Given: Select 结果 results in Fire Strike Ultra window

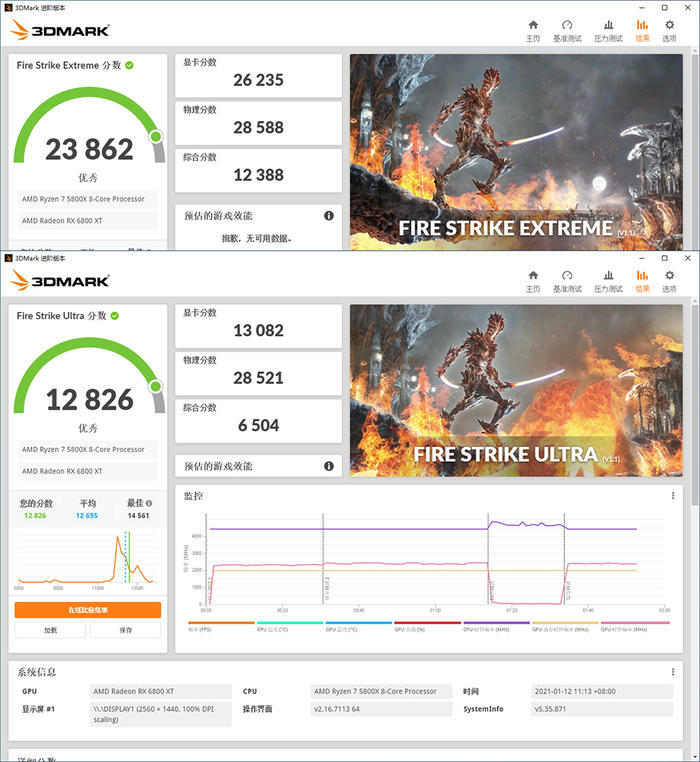Looking at the screenshot, I should pyautogui.click(x=642, y=281).
